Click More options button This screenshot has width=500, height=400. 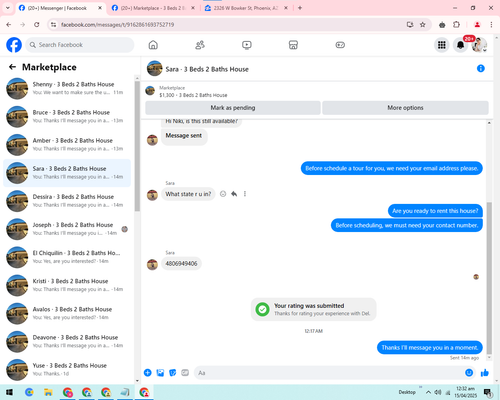pyautogui.click(x=405, y=108)
